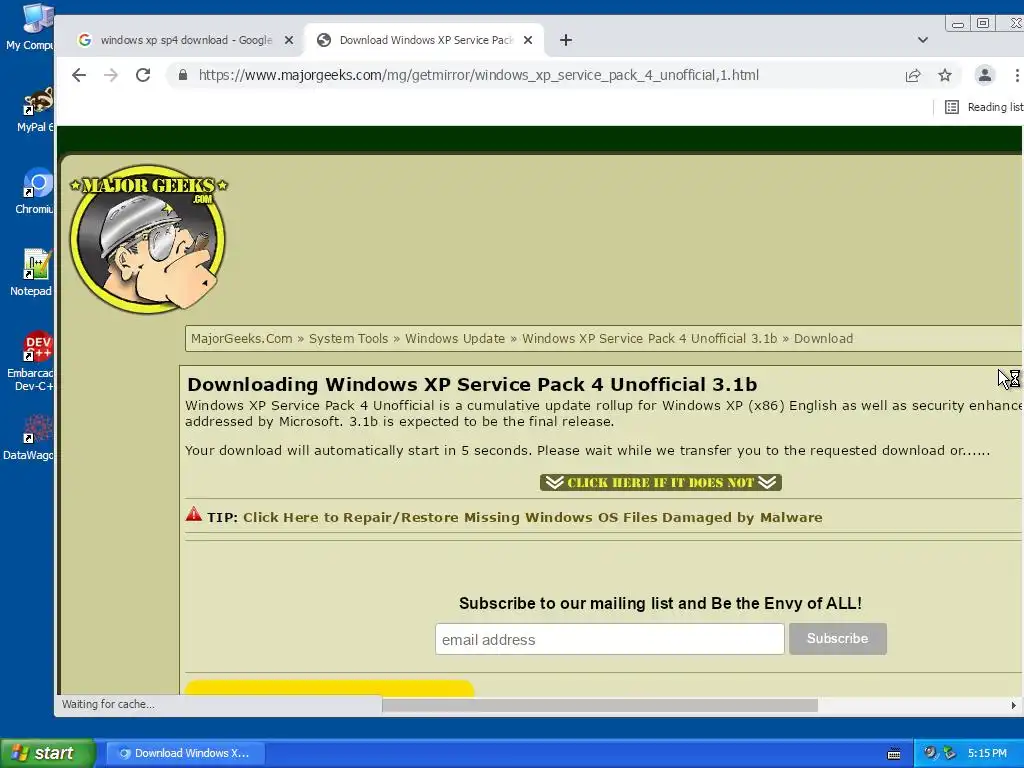Screen dimensions: 1024x768
Task: Click the second system tray icon
Action: click(x=950, y=753)
